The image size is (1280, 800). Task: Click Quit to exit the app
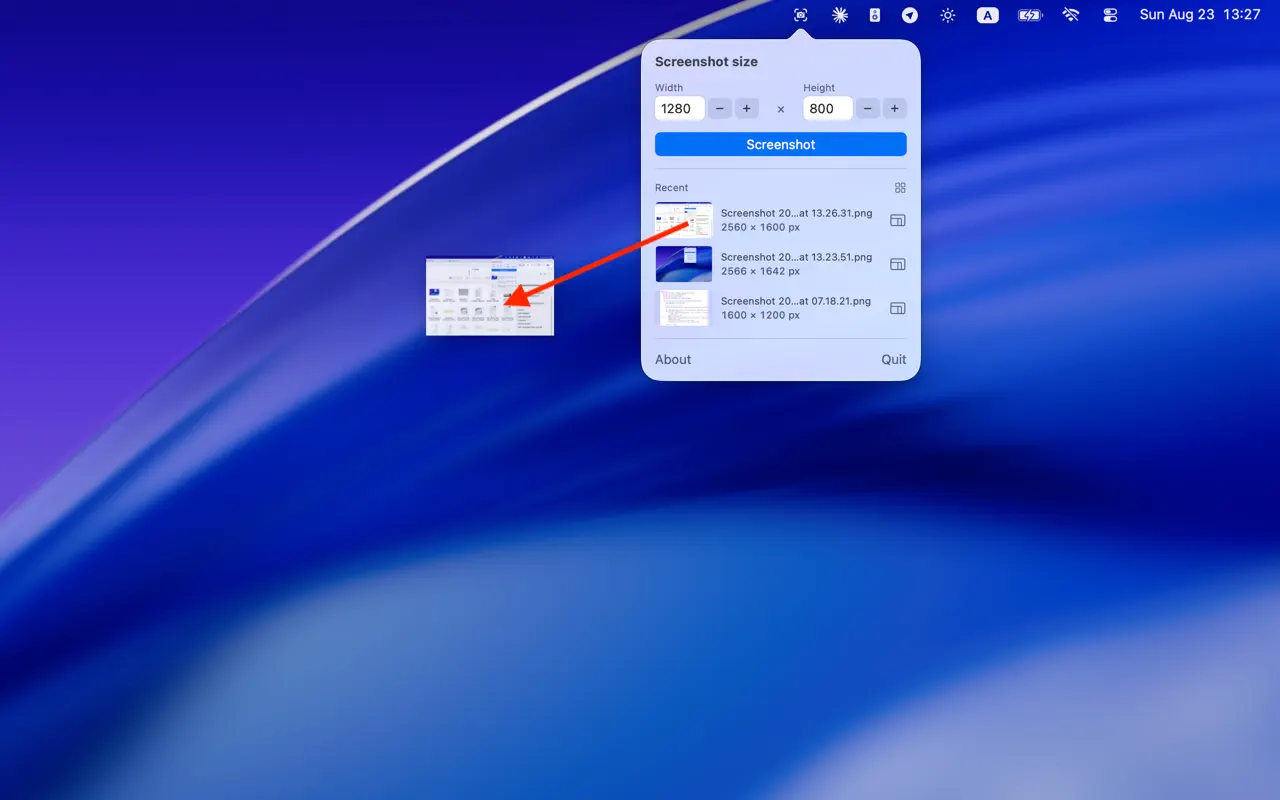click(x=894, y=359)
